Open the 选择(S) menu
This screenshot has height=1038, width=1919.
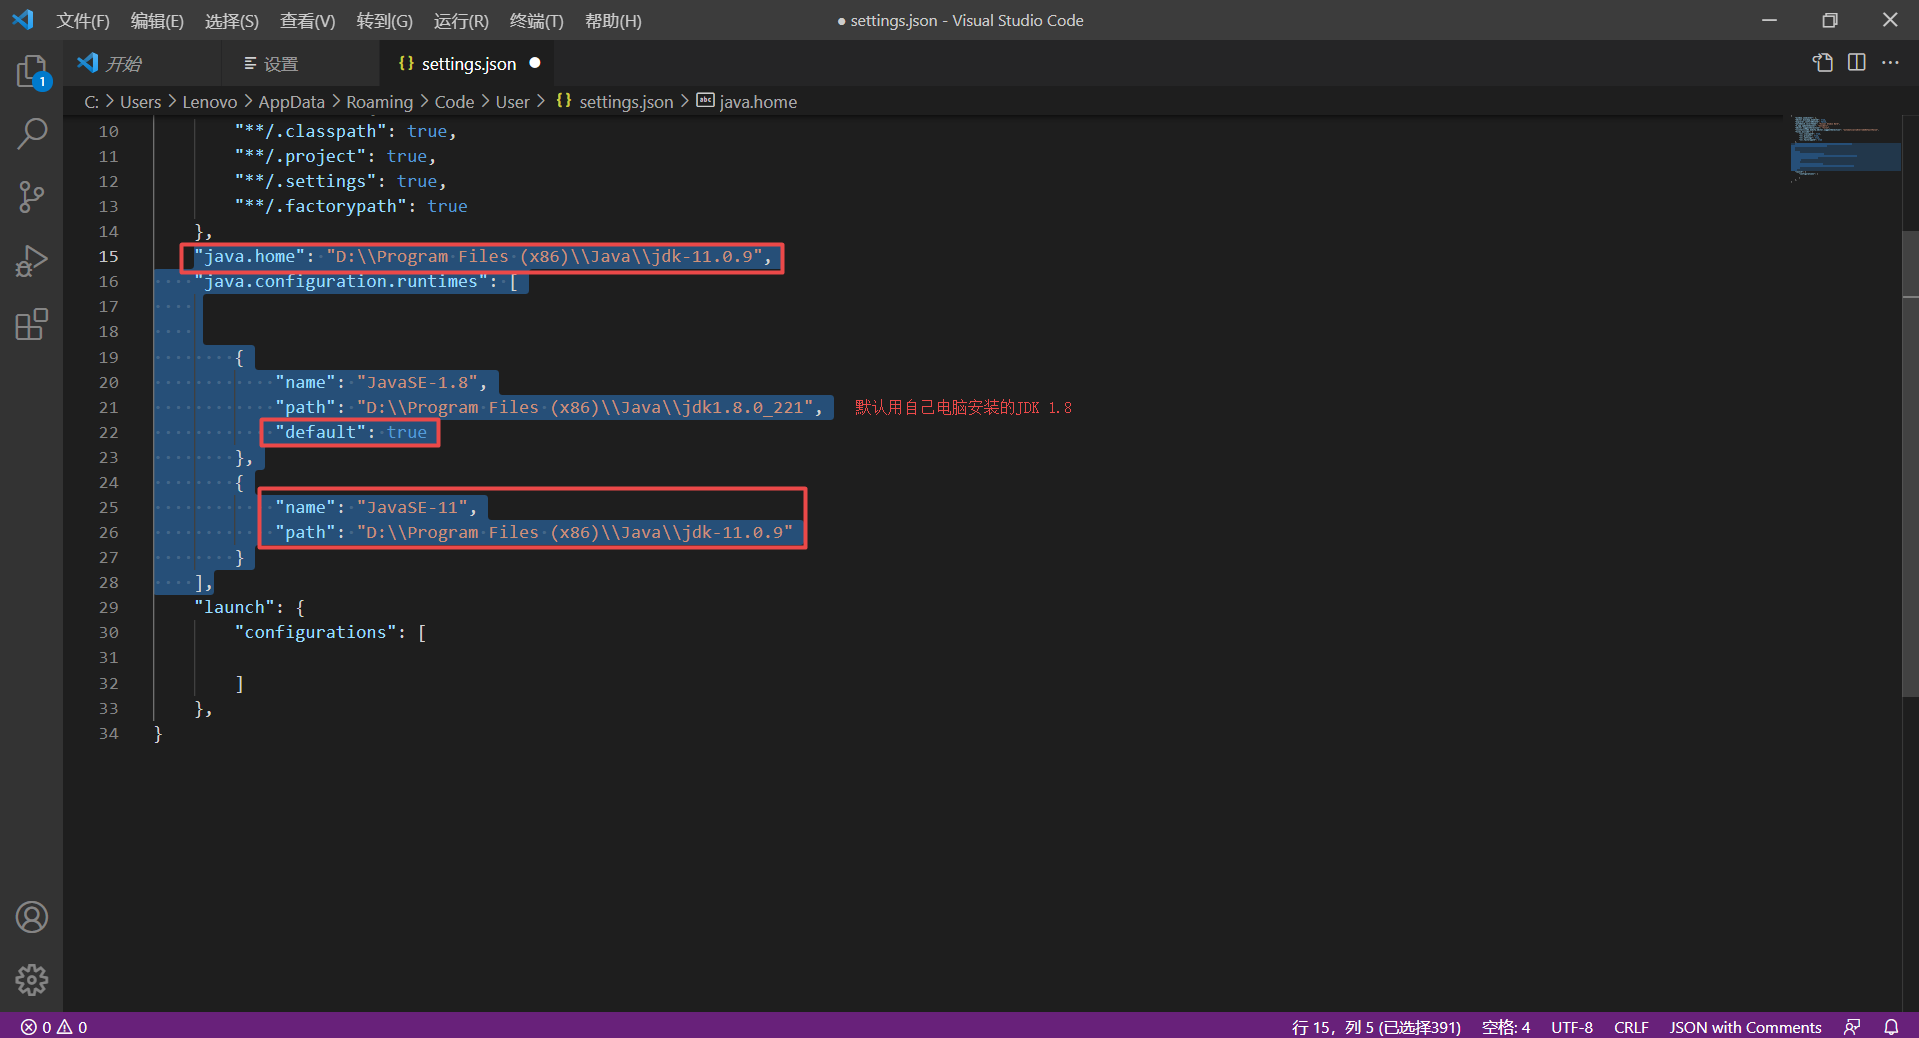[231, 21]
